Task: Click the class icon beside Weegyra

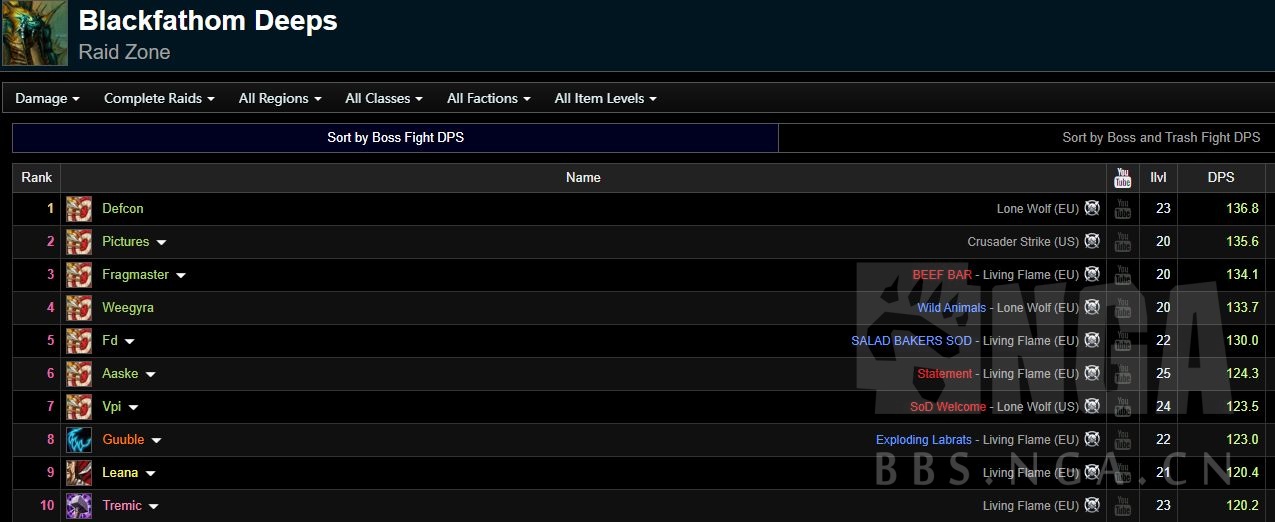Action: click(x=79, y=308)
